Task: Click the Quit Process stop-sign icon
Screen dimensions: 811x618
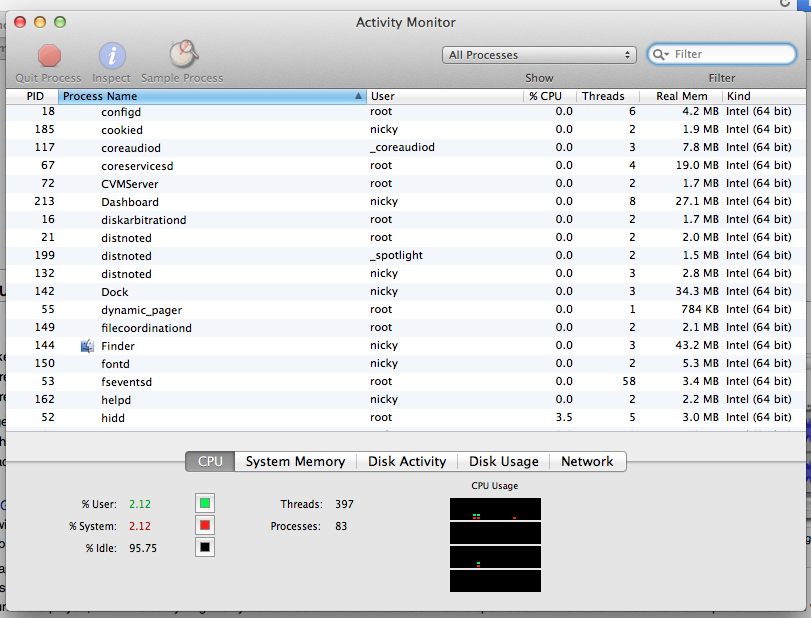Action: [x=49, y=56]
